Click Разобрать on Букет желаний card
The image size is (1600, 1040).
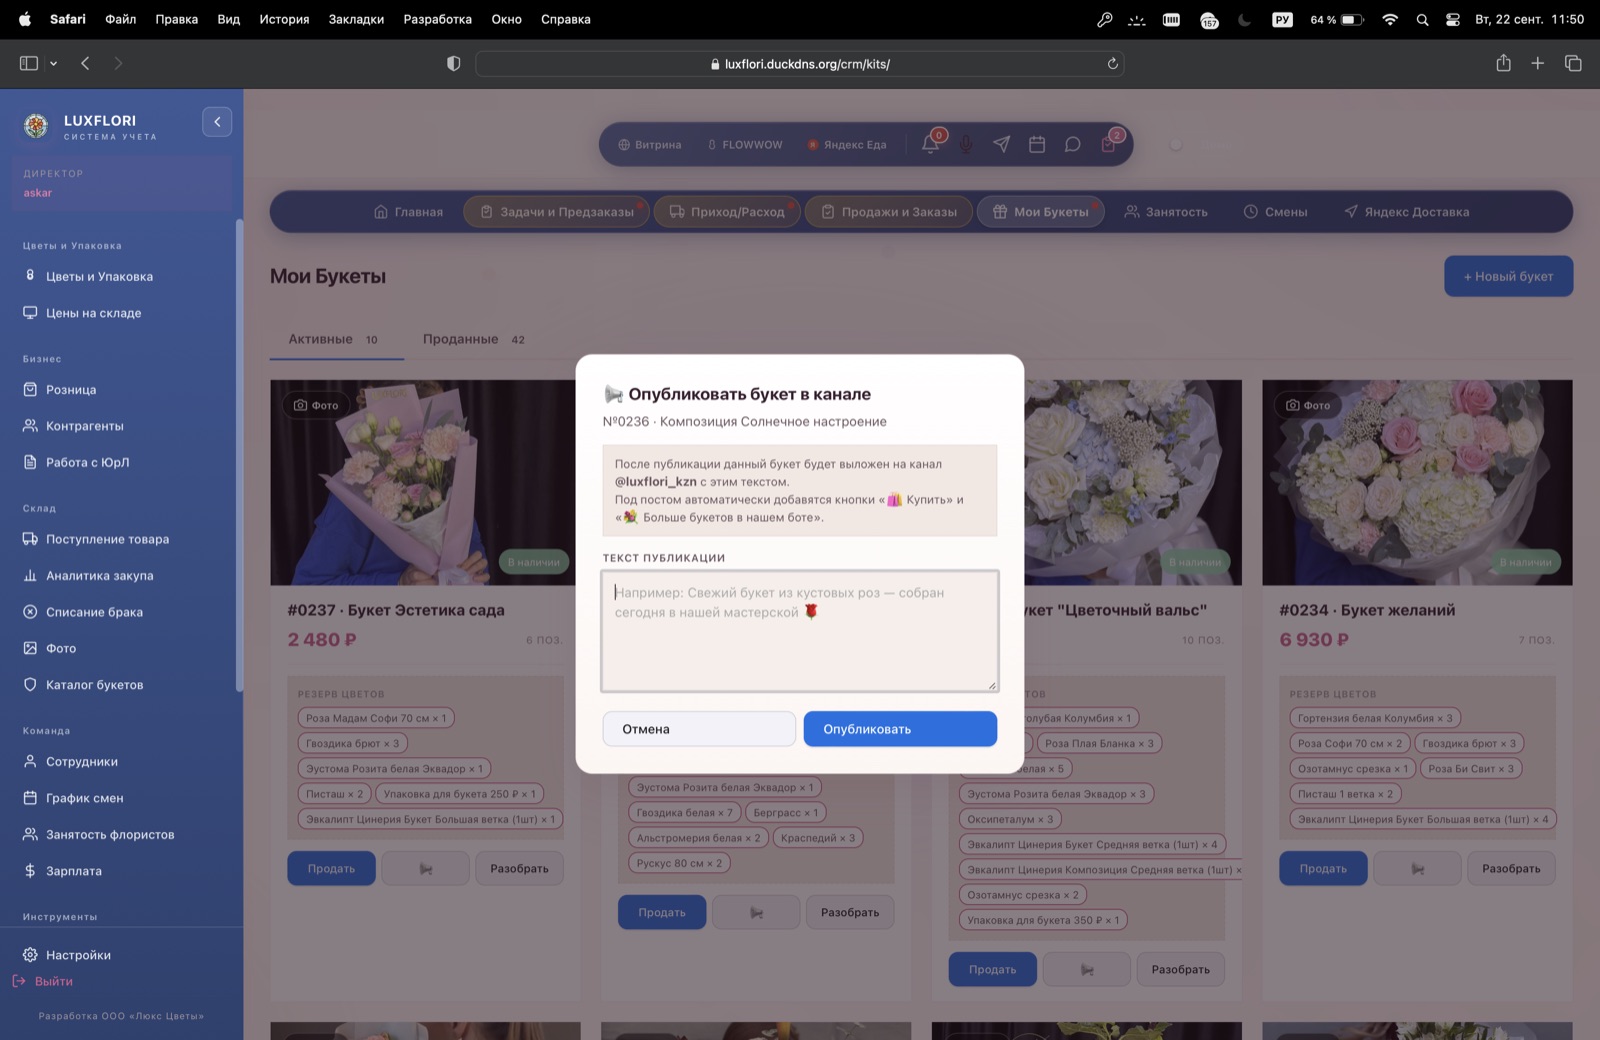tap(1511, 868)
